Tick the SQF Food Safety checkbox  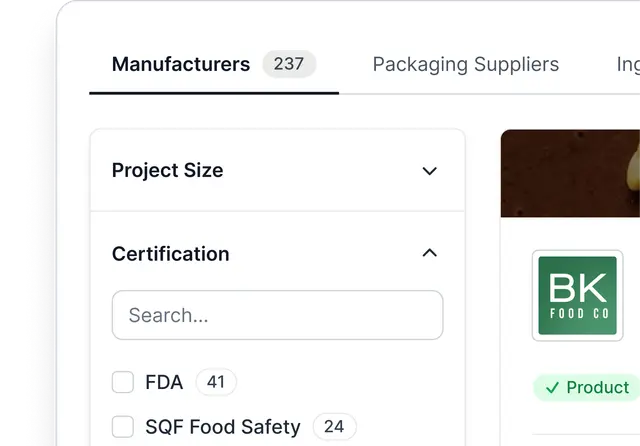(x=123, y=427)
